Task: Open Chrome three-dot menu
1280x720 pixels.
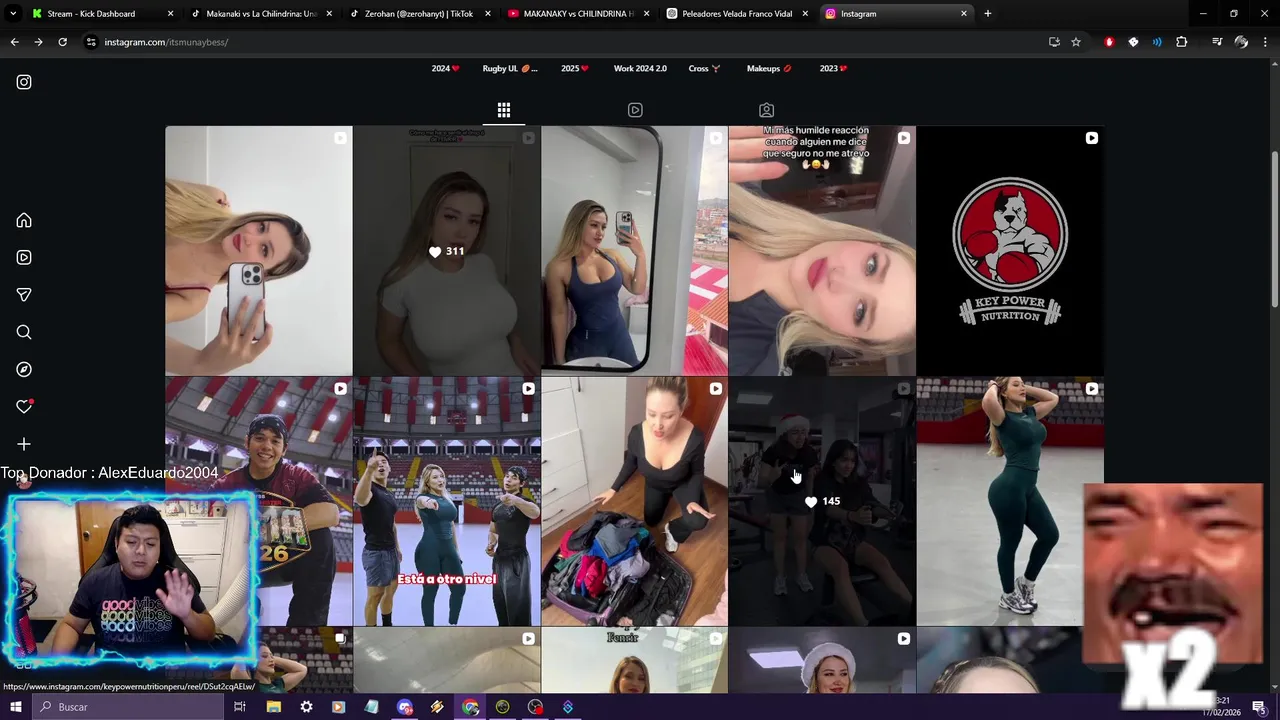Action: tap(1265, 42)
